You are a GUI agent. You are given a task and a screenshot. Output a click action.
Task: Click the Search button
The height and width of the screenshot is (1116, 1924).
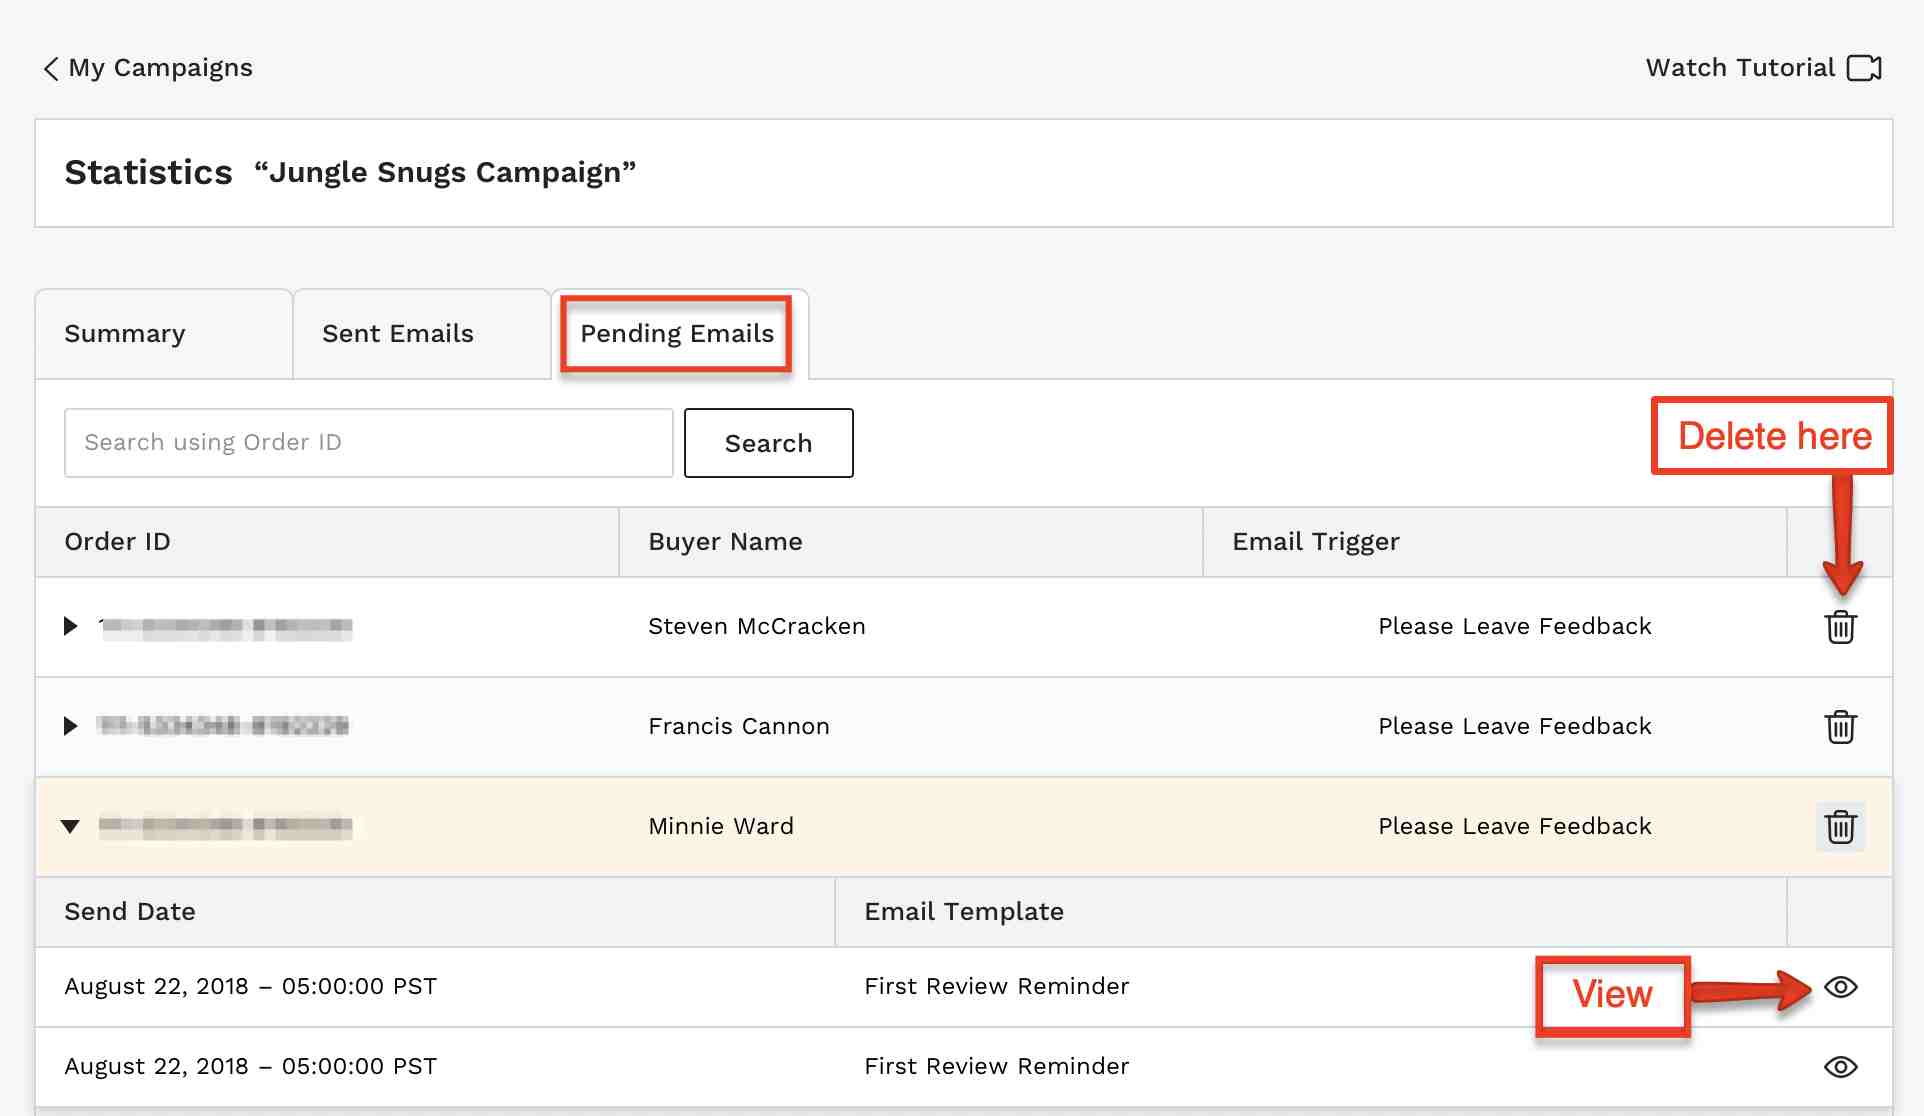click(x=768, y=443)
